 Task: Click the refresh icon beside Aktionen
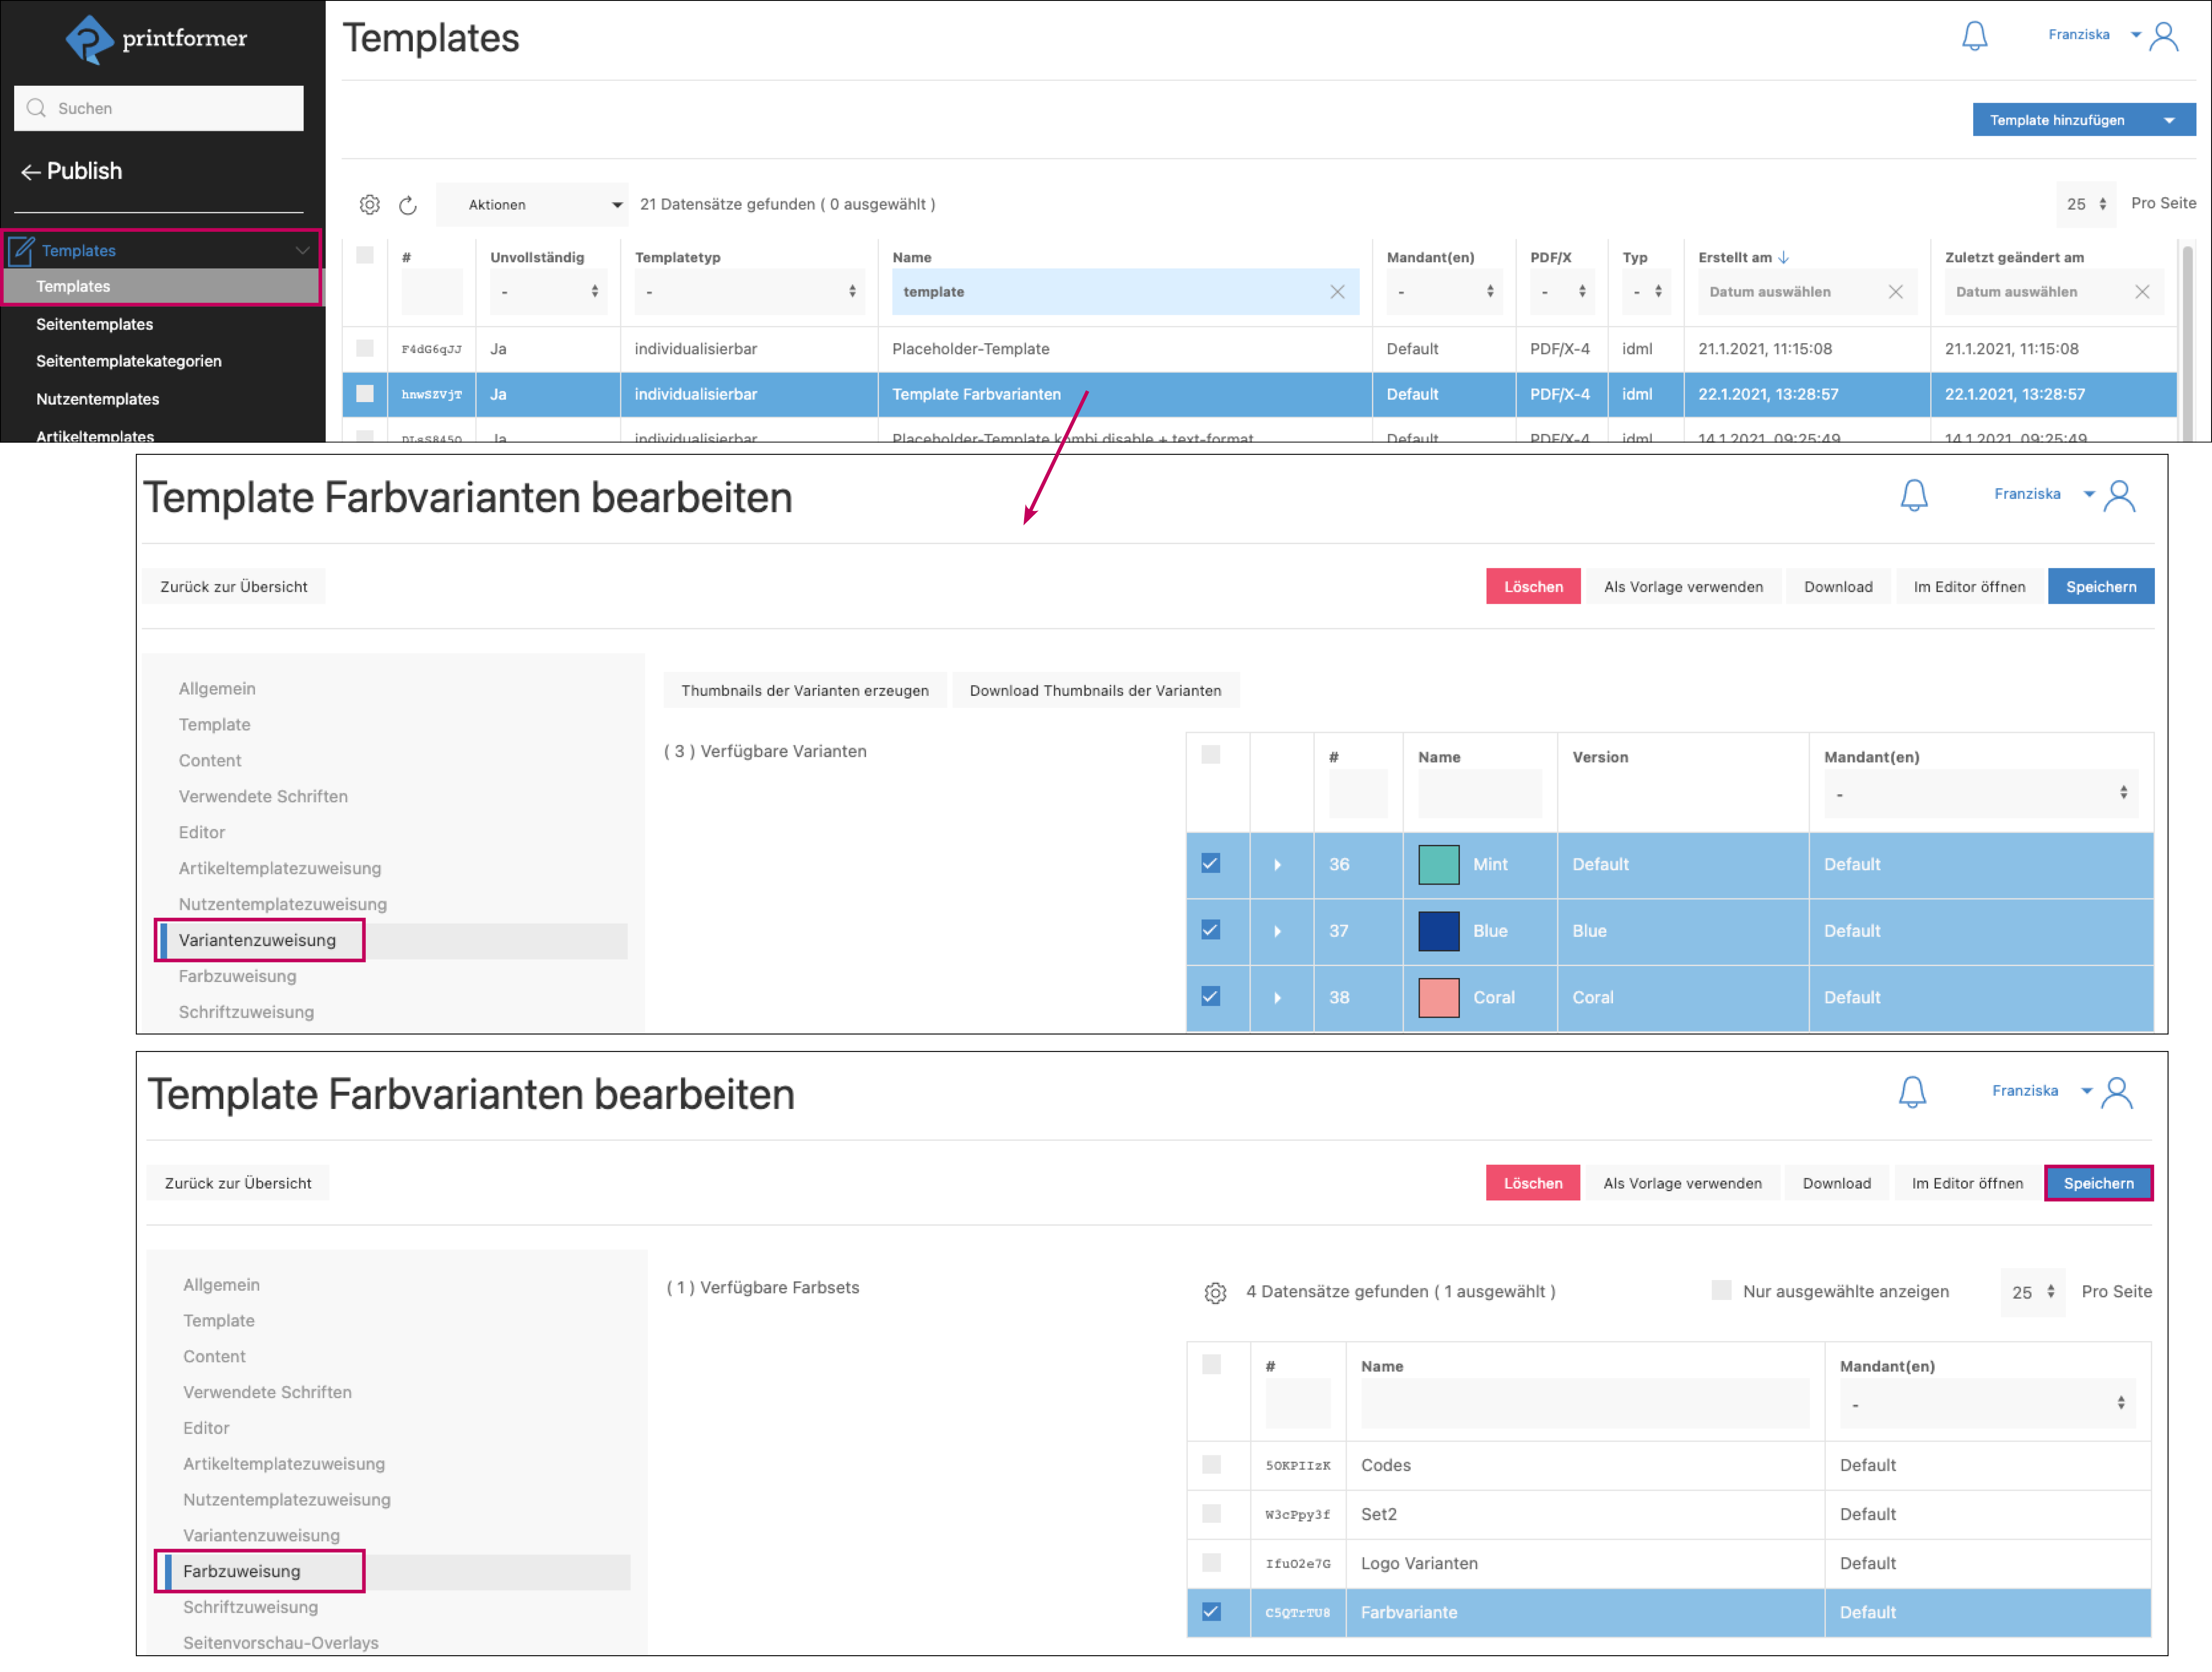pos(408,205)
